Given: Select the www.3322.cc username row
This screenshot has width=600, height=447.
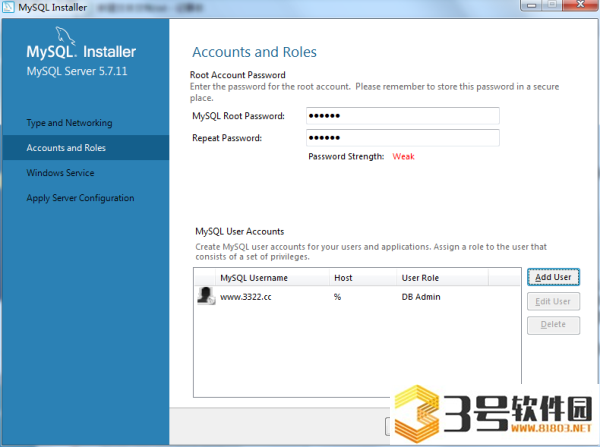Looking at the screenshot, I should click(357, 297).
